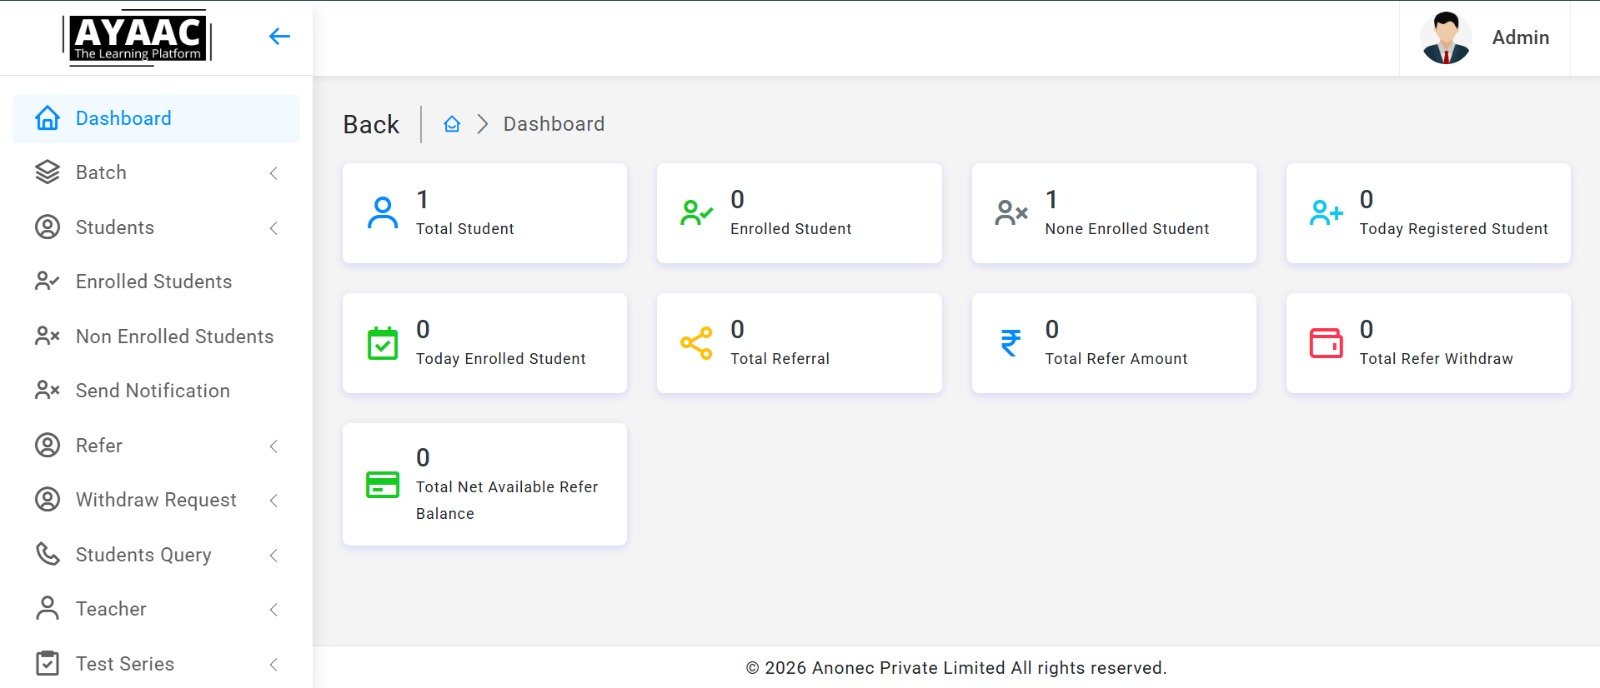Click the AYAAC logo
1600x688 pixels.
point(138,38)
